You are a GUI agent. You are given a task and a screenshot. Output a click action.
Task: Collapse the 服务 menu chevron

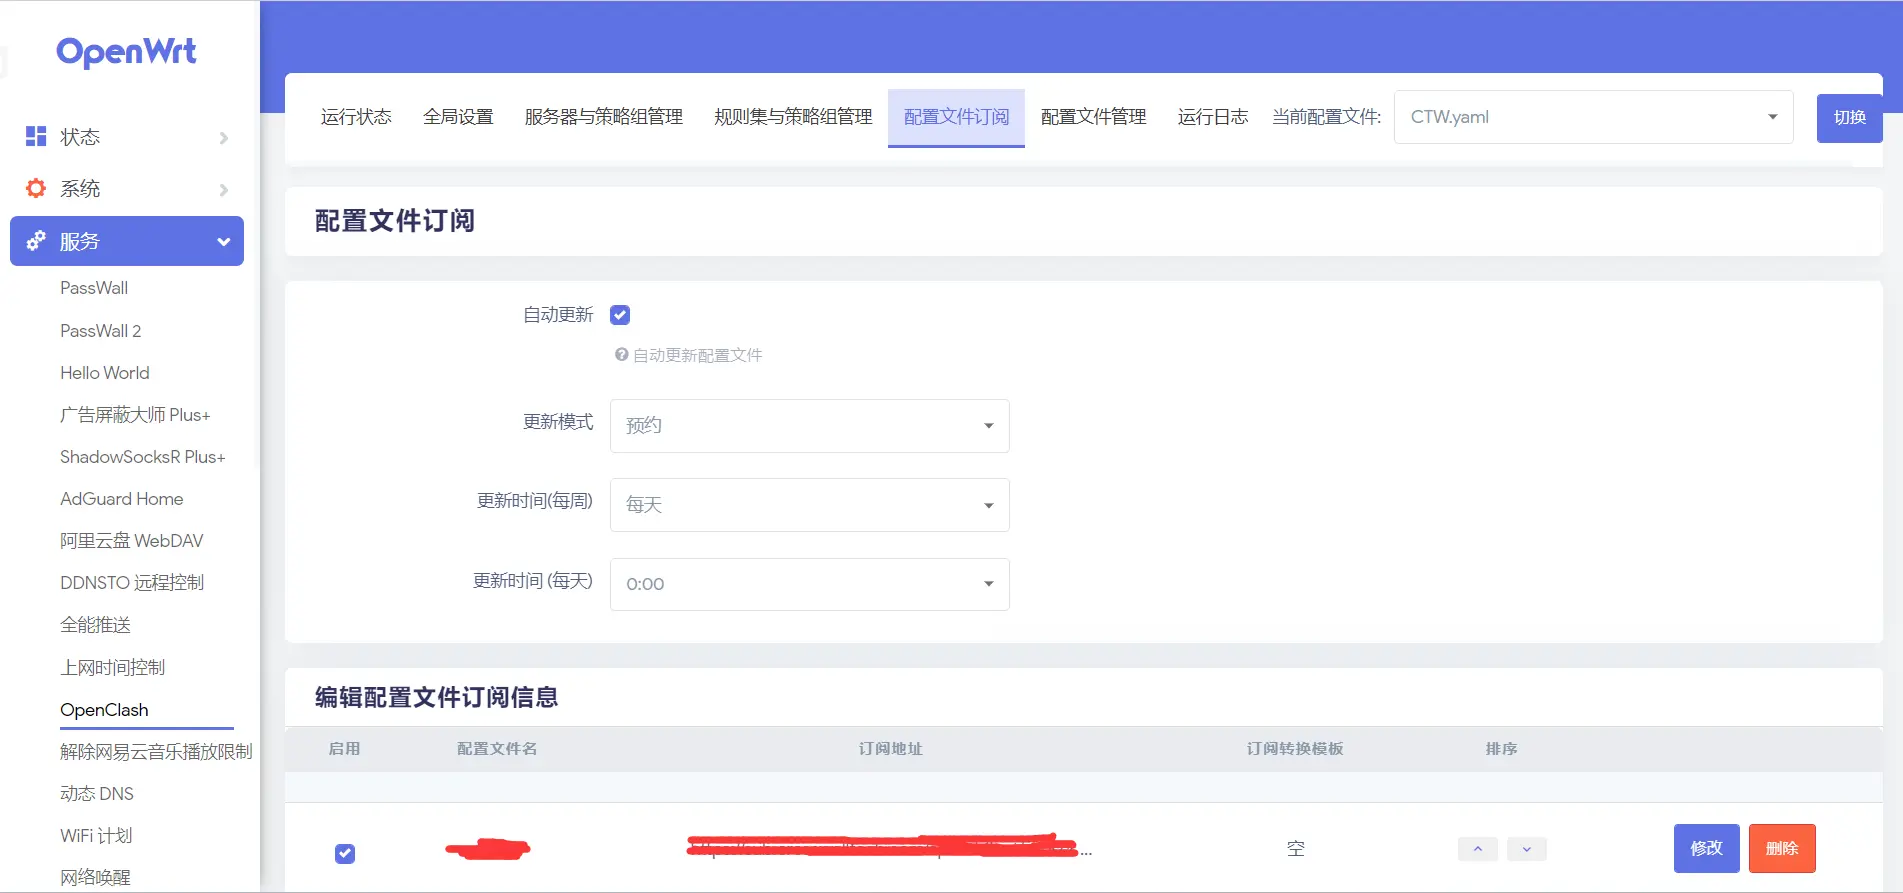(223, 241)
